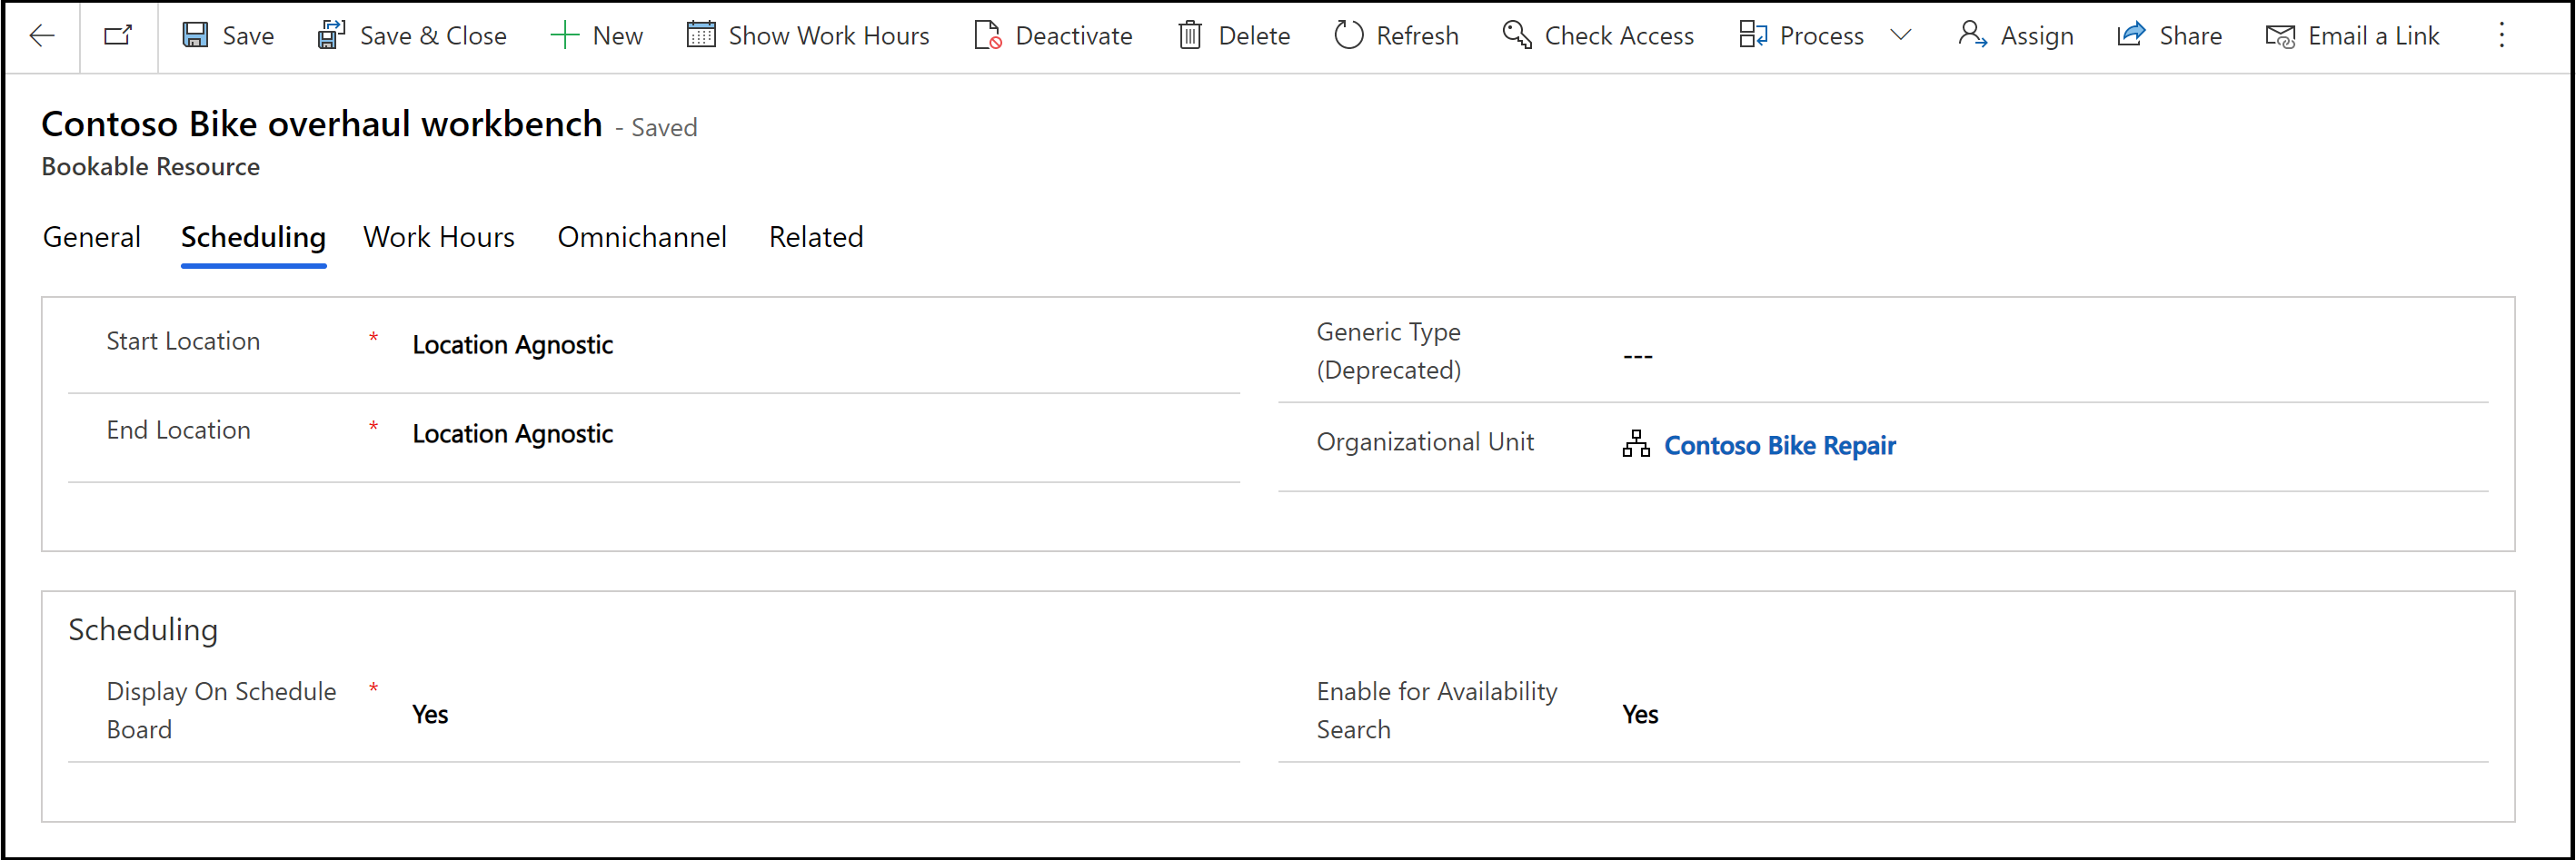Click the Email a Link envelope icon
The image size is (2576, 860).
click(2280, 36)
